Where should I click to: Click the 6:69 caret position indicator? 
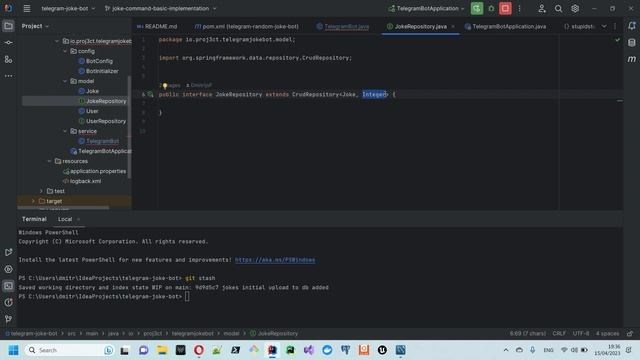click(x=527, y=333)
